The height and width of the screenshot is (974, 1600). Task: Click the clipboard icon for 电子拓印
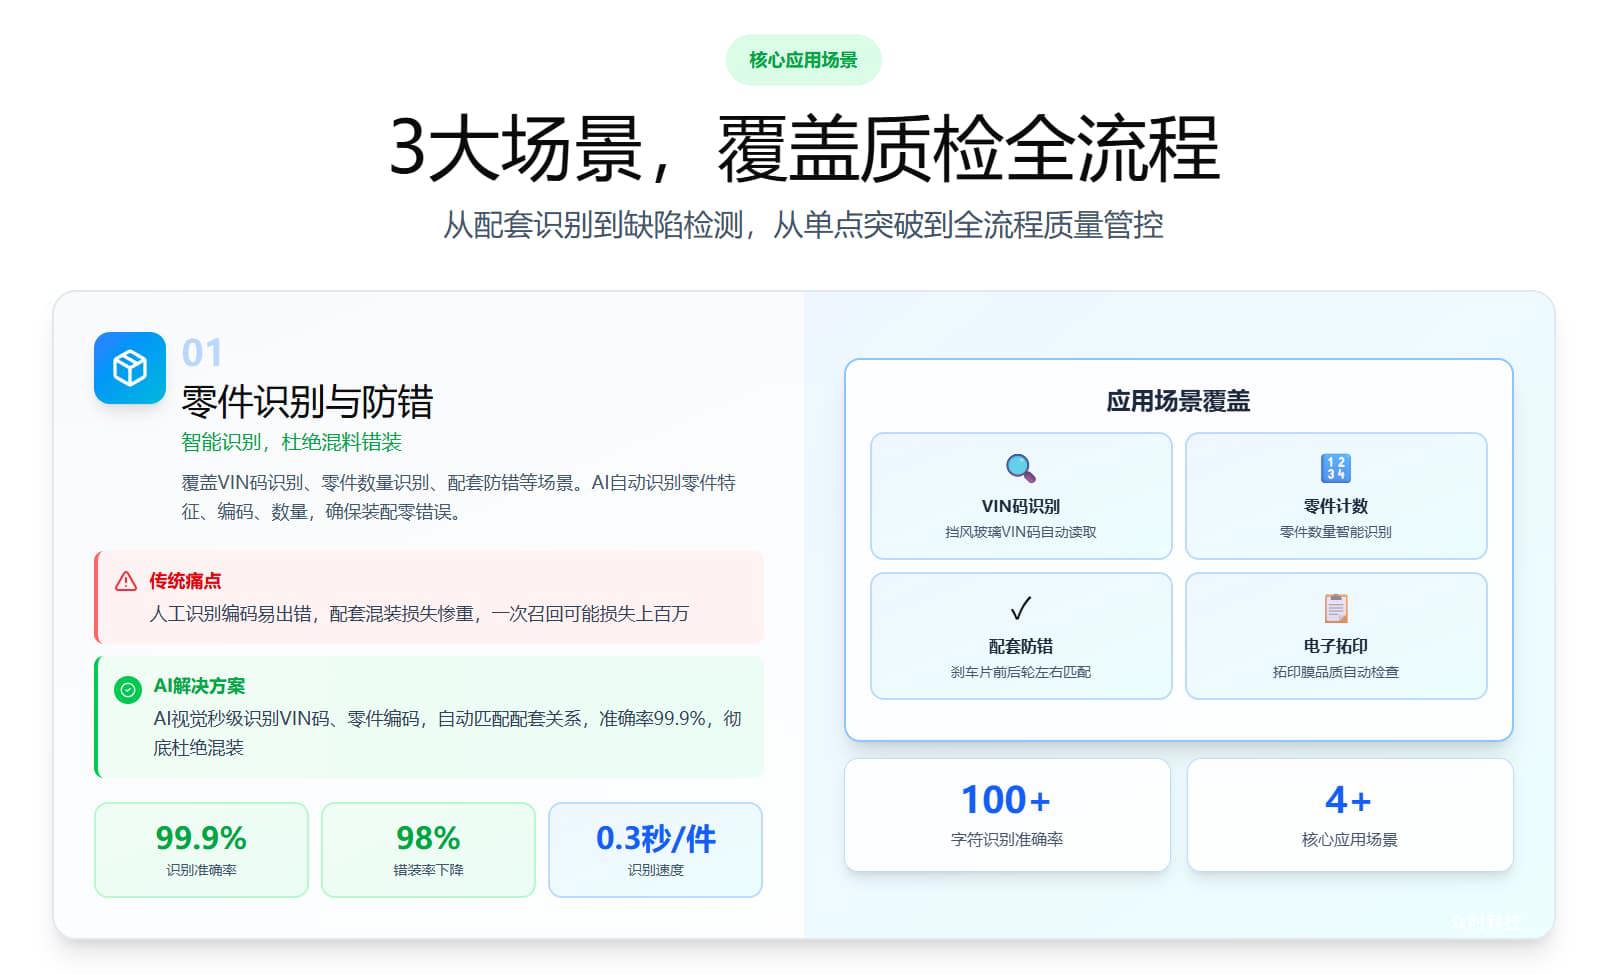pyautogui.click(x=1335, y=608)
